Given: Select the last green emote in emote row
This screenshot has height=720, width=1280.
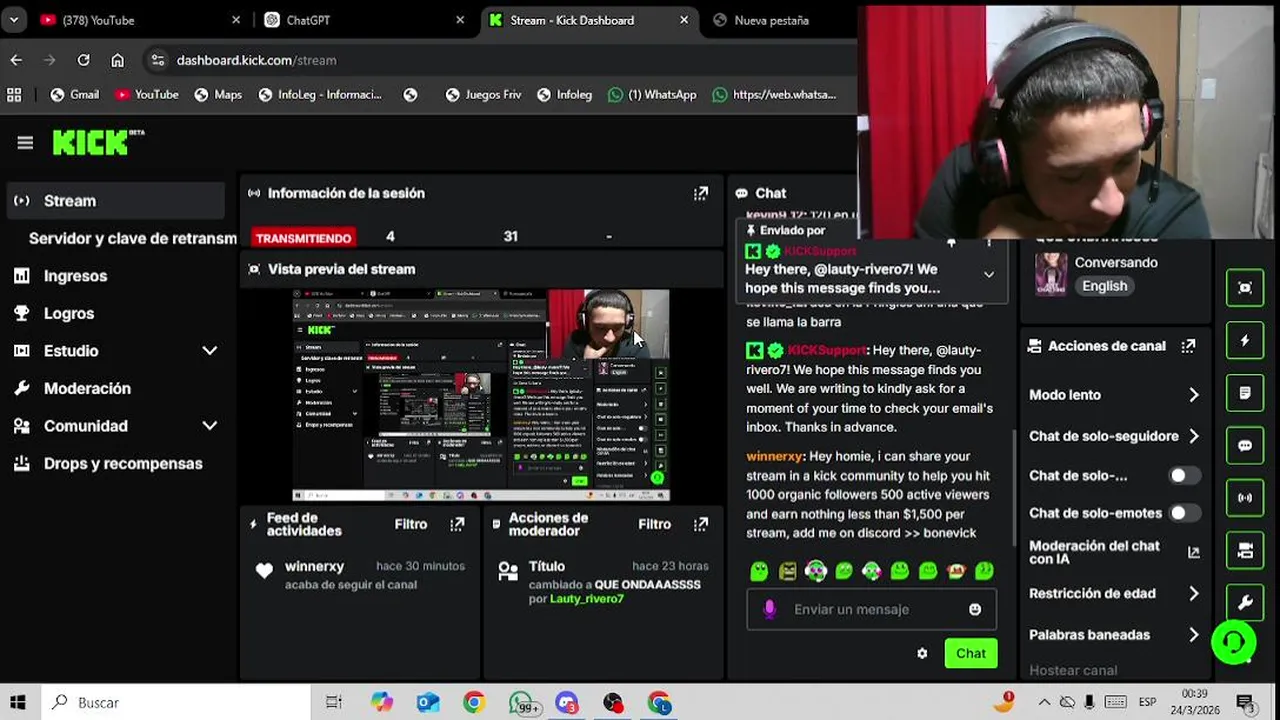Looking at the screenshot, I should (x=984, y=571).
